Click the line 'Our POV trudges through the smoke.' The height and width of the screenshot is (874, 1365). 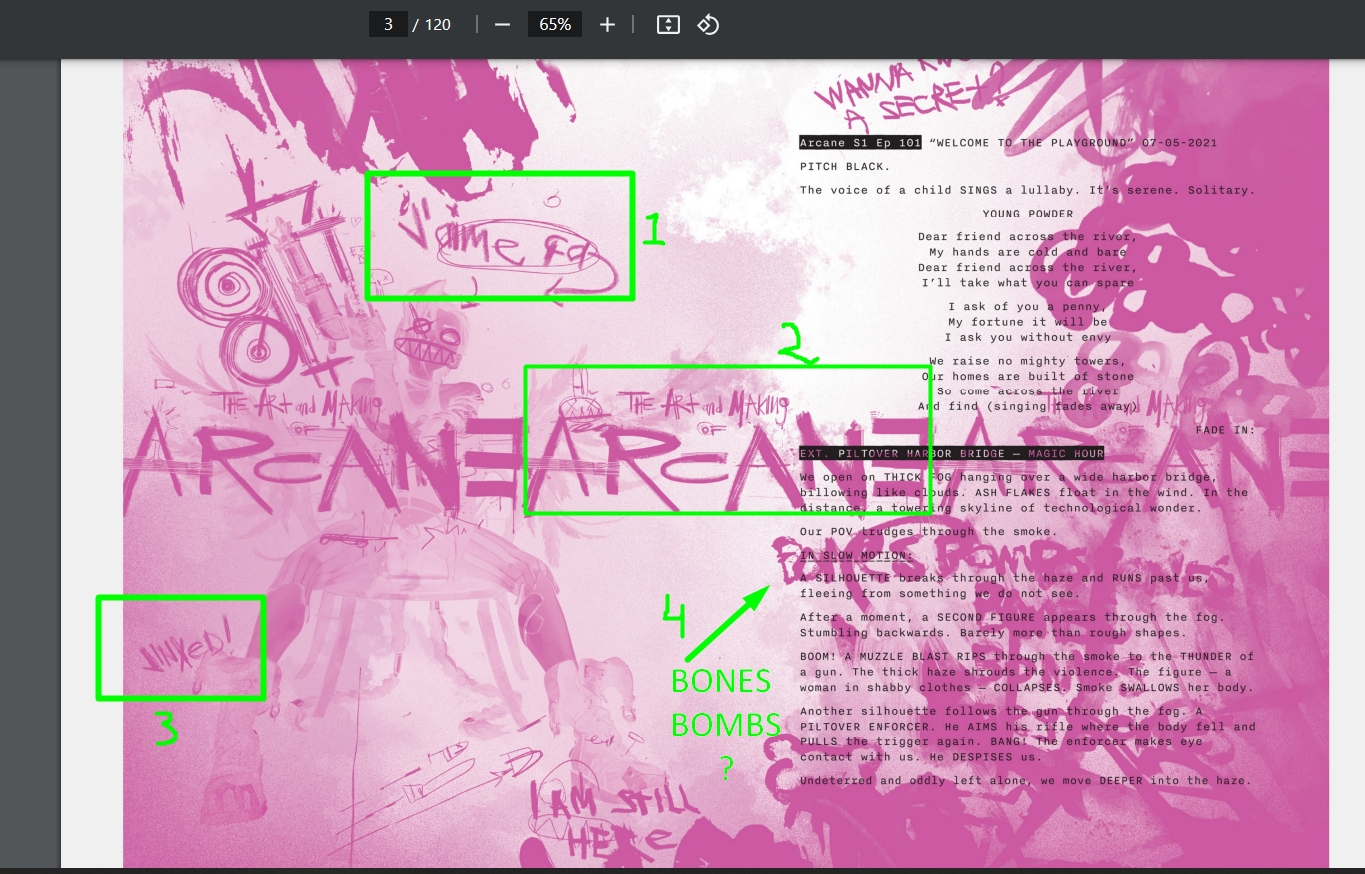[929, 532]
